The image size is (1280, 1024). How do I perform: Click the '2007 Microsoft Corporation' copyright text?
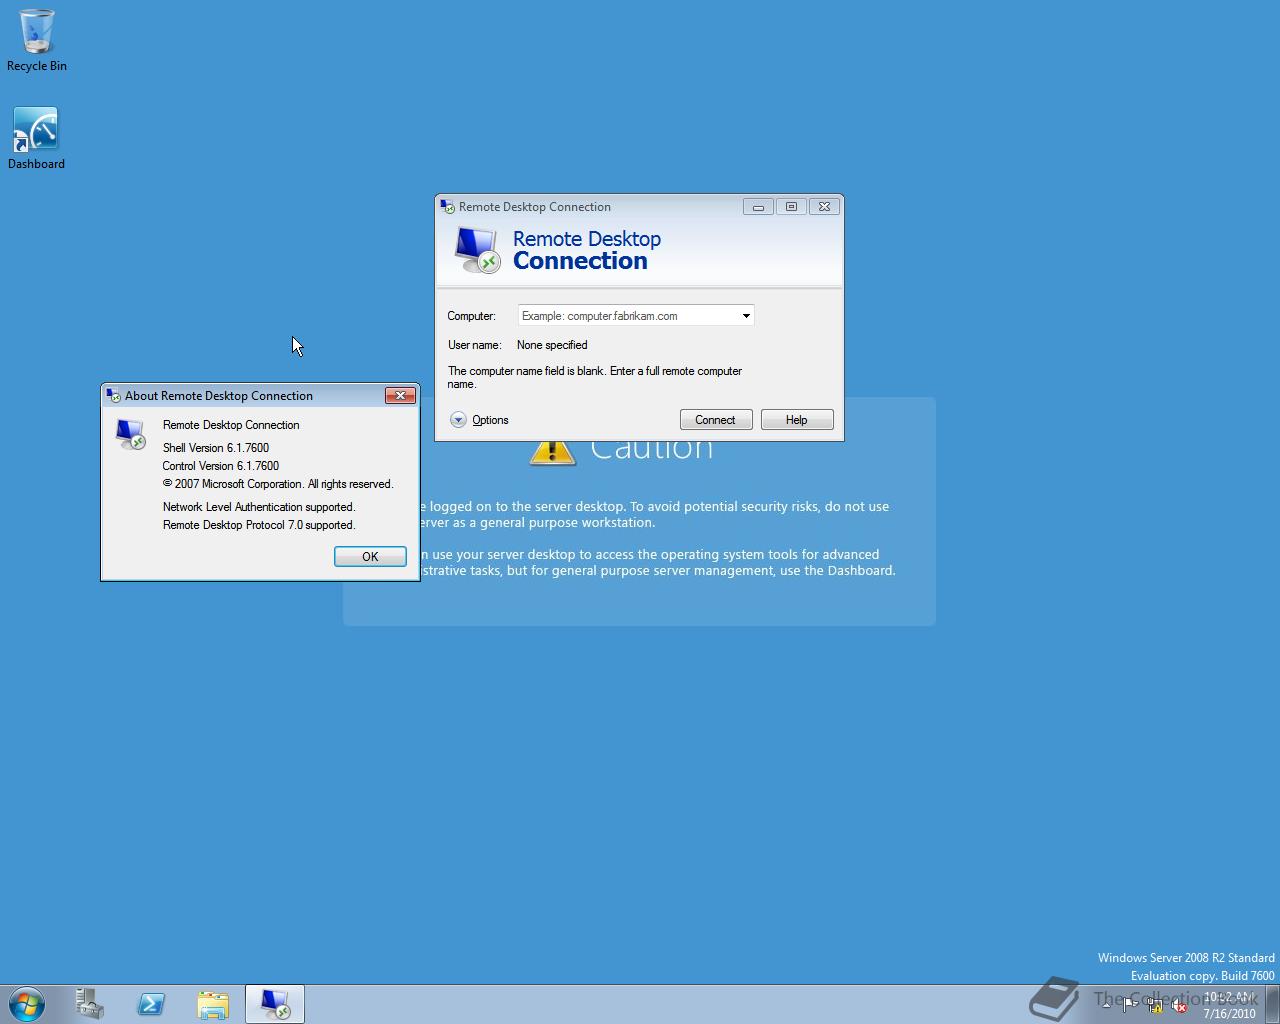point(278,484)
